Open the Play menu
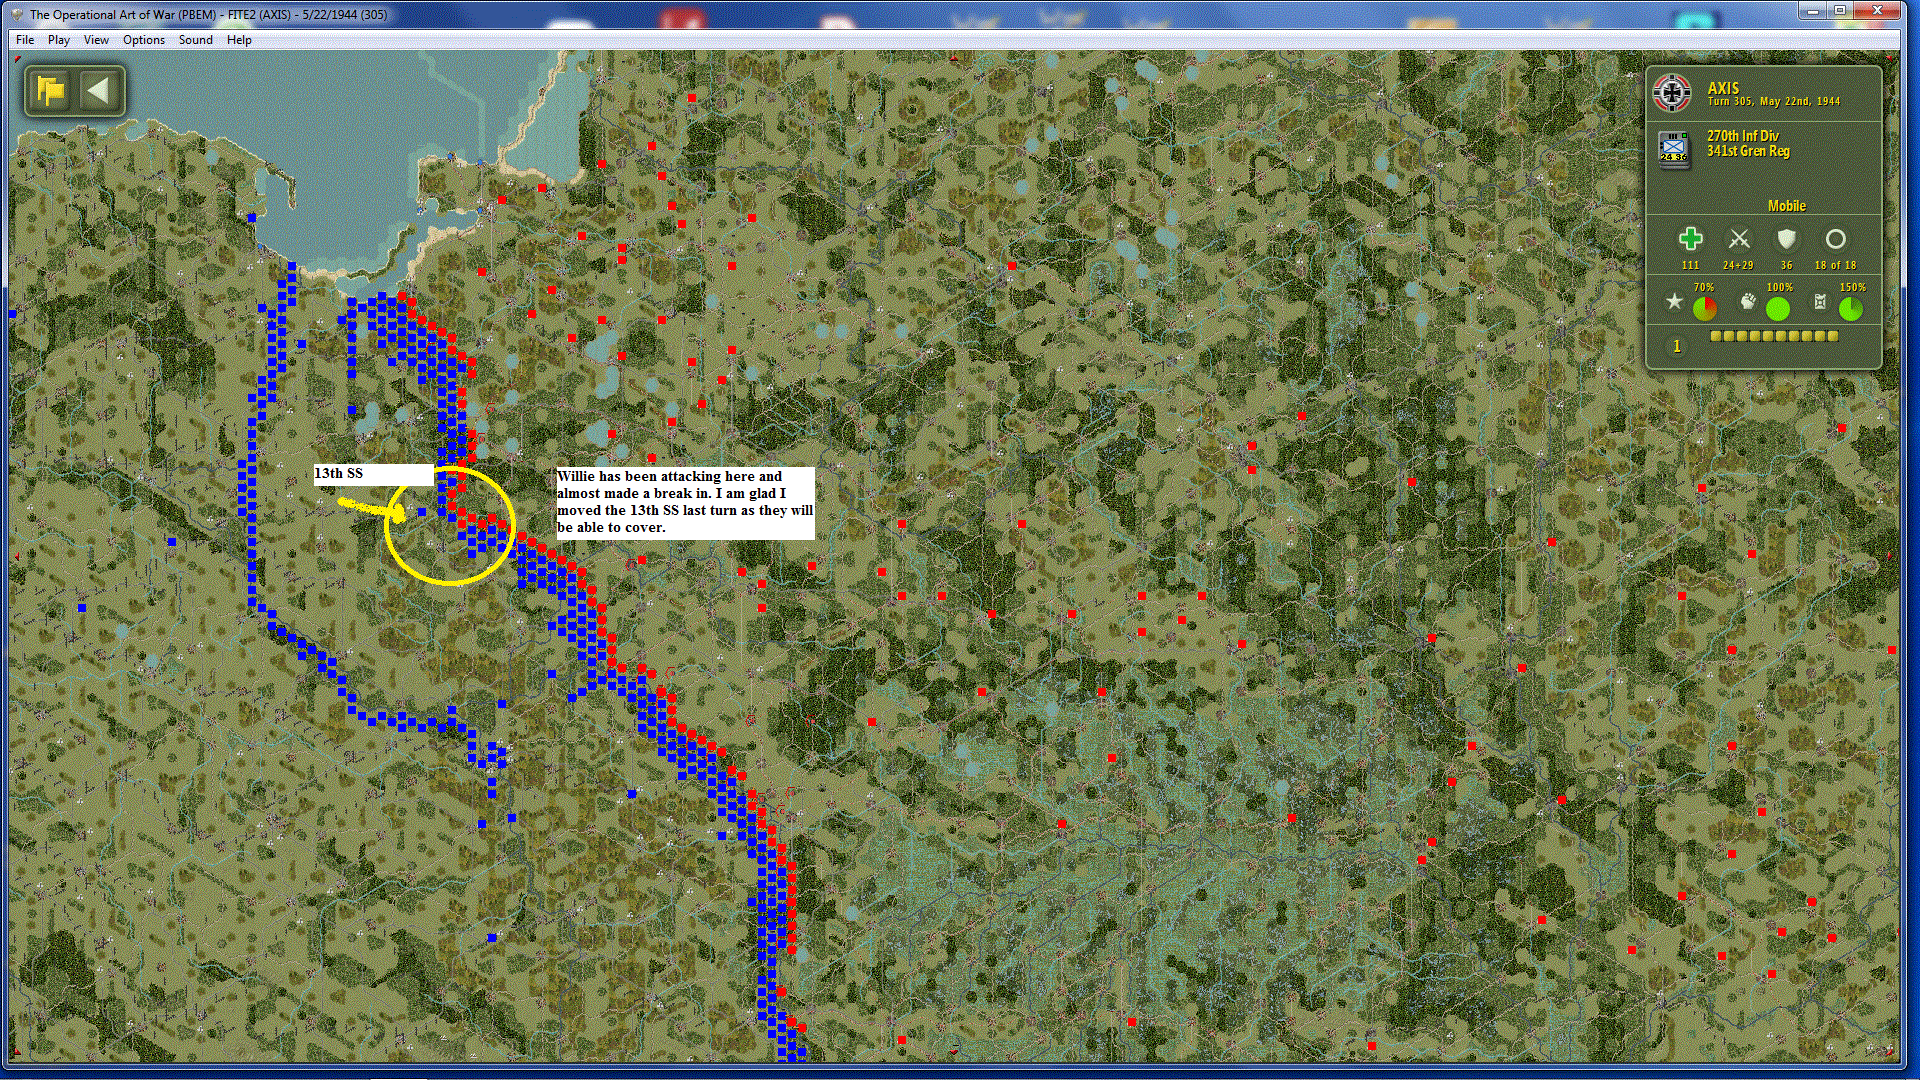The width and height of the screenshot is (1920, 1080). tap(59, 40)
